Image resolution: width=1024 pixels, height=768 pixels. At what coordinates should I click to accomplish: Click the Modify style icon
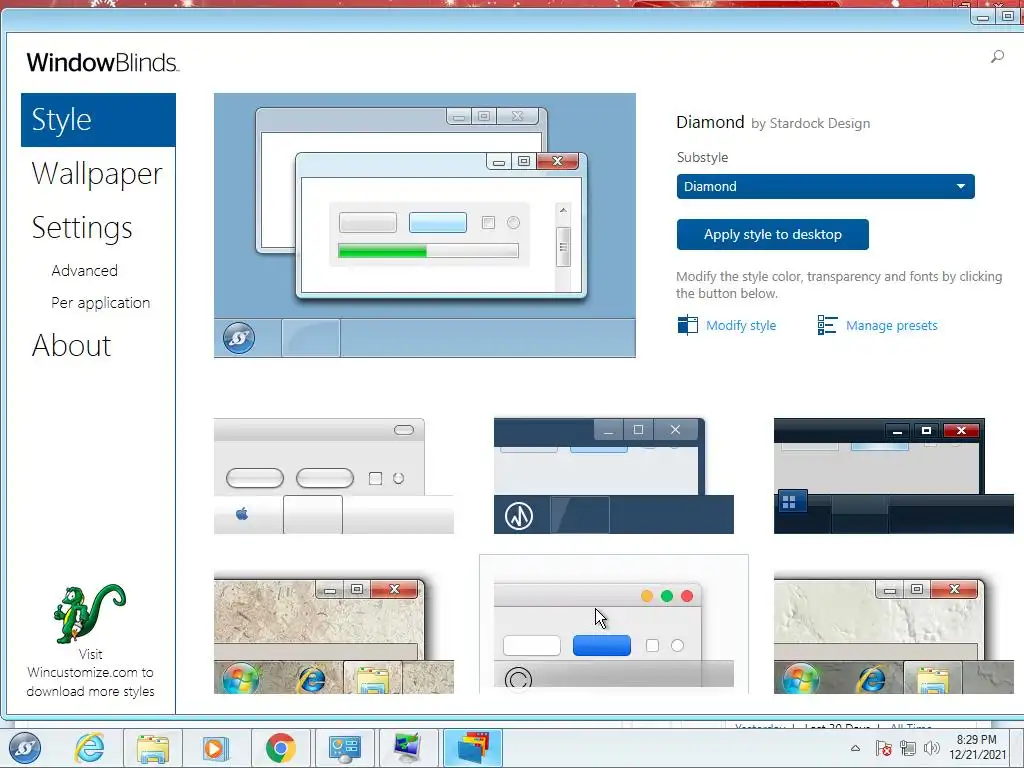click(687, 325)
